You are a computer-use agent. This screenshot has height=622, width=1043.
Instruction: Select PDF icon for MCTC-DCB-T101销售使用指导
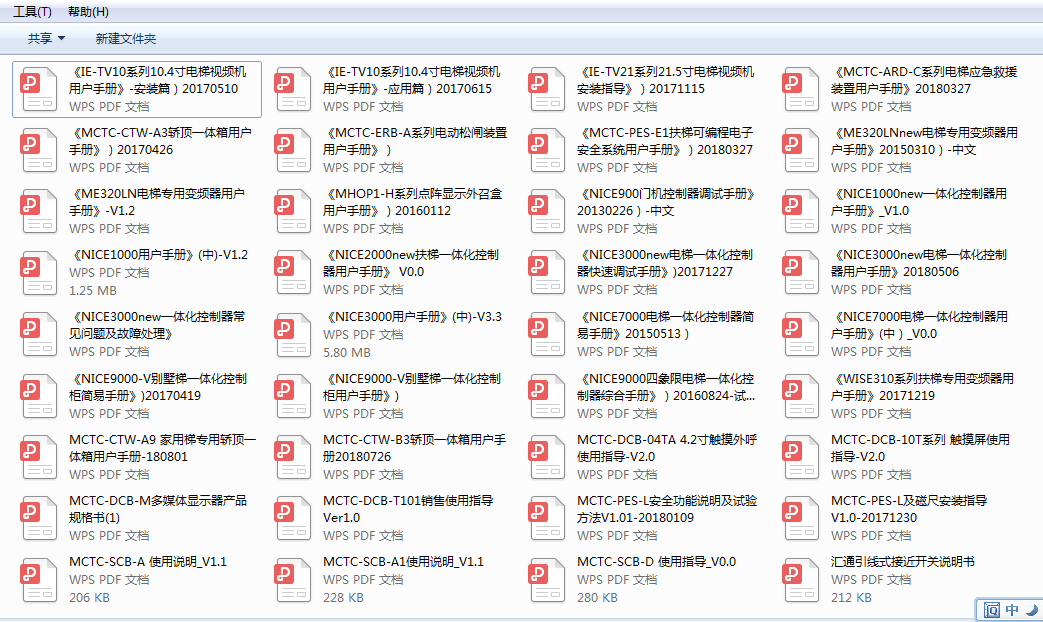coord(293,518)
